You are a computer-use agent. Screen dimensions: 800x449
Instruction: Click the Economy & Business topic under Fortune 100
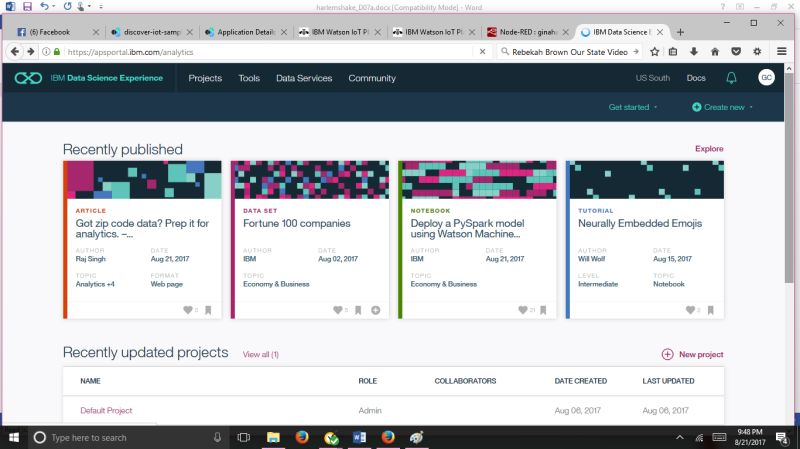pyautogui.click(x=276, y=284)
